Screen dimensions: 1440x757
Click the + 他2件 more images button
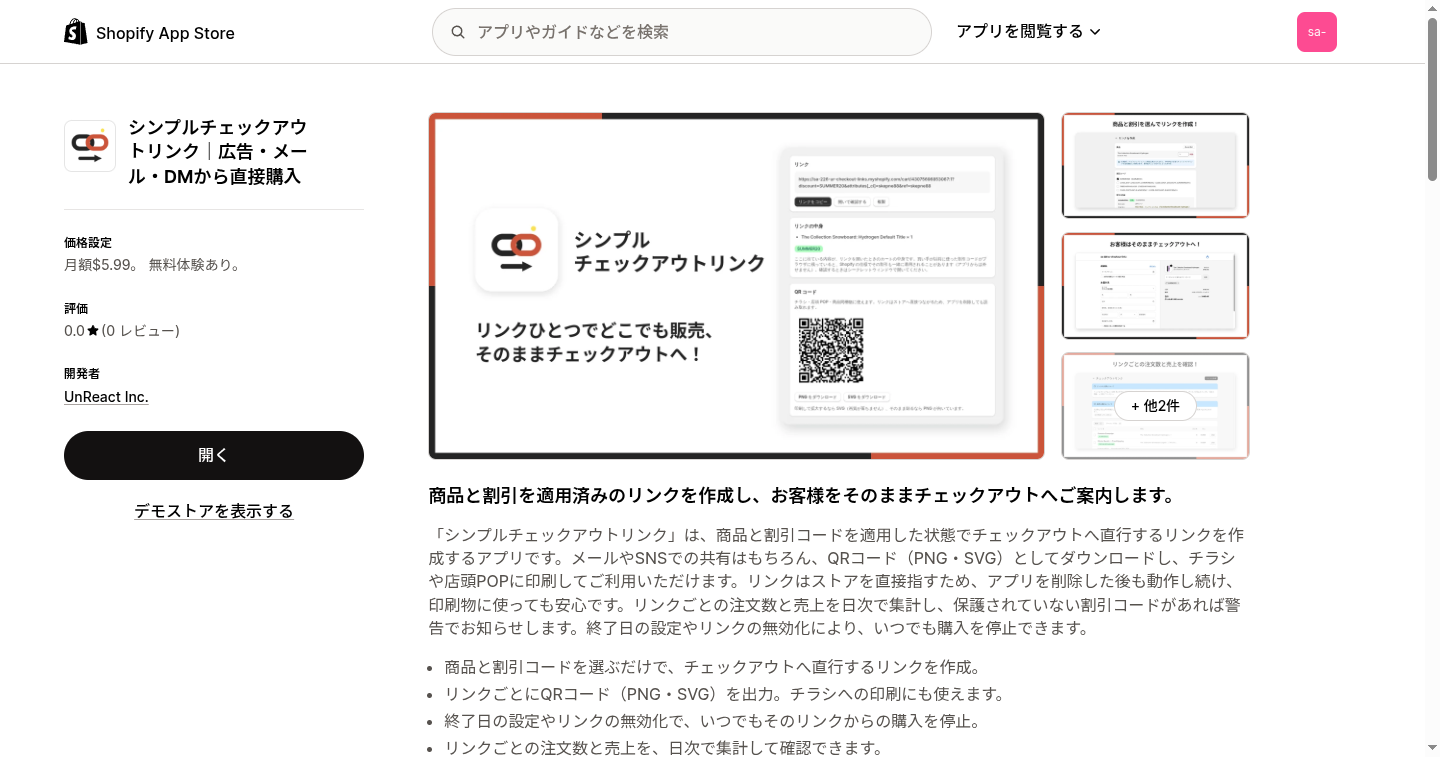[1155, 406]
